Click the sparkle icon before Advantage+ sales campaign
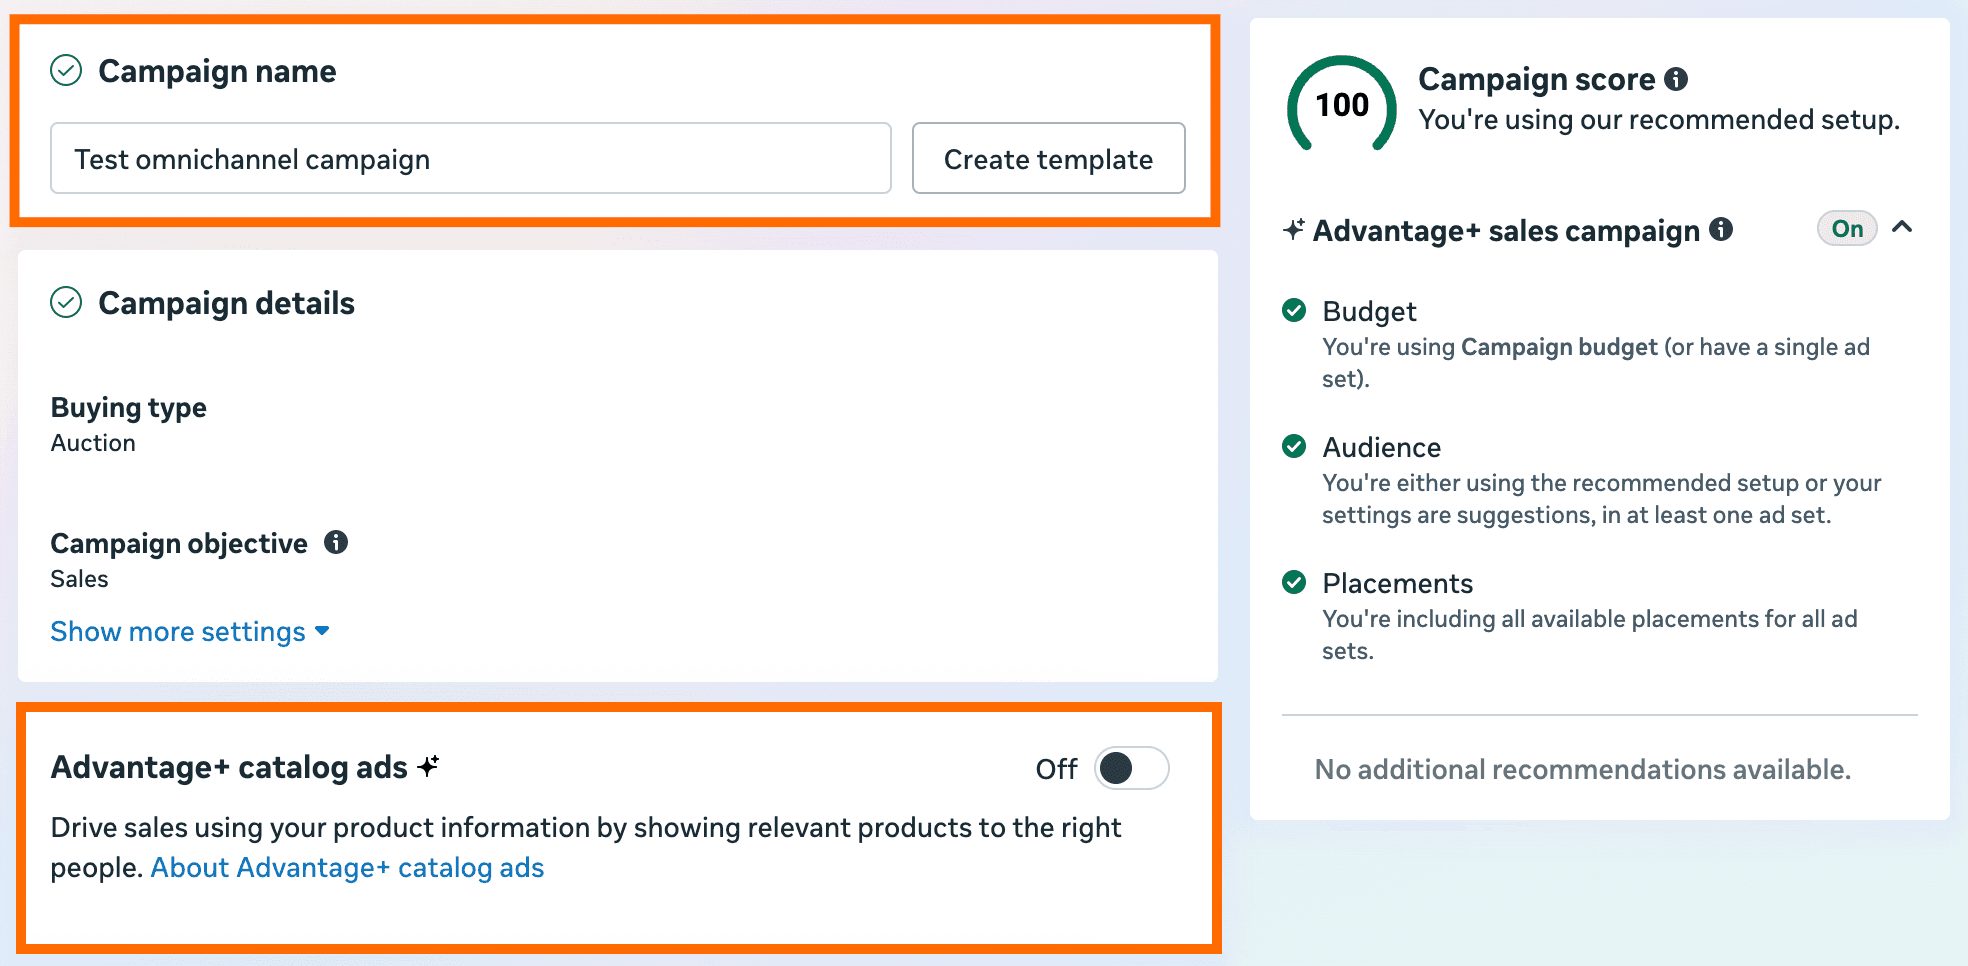This screenshot has height=966, width=1968. point(1293,230)
